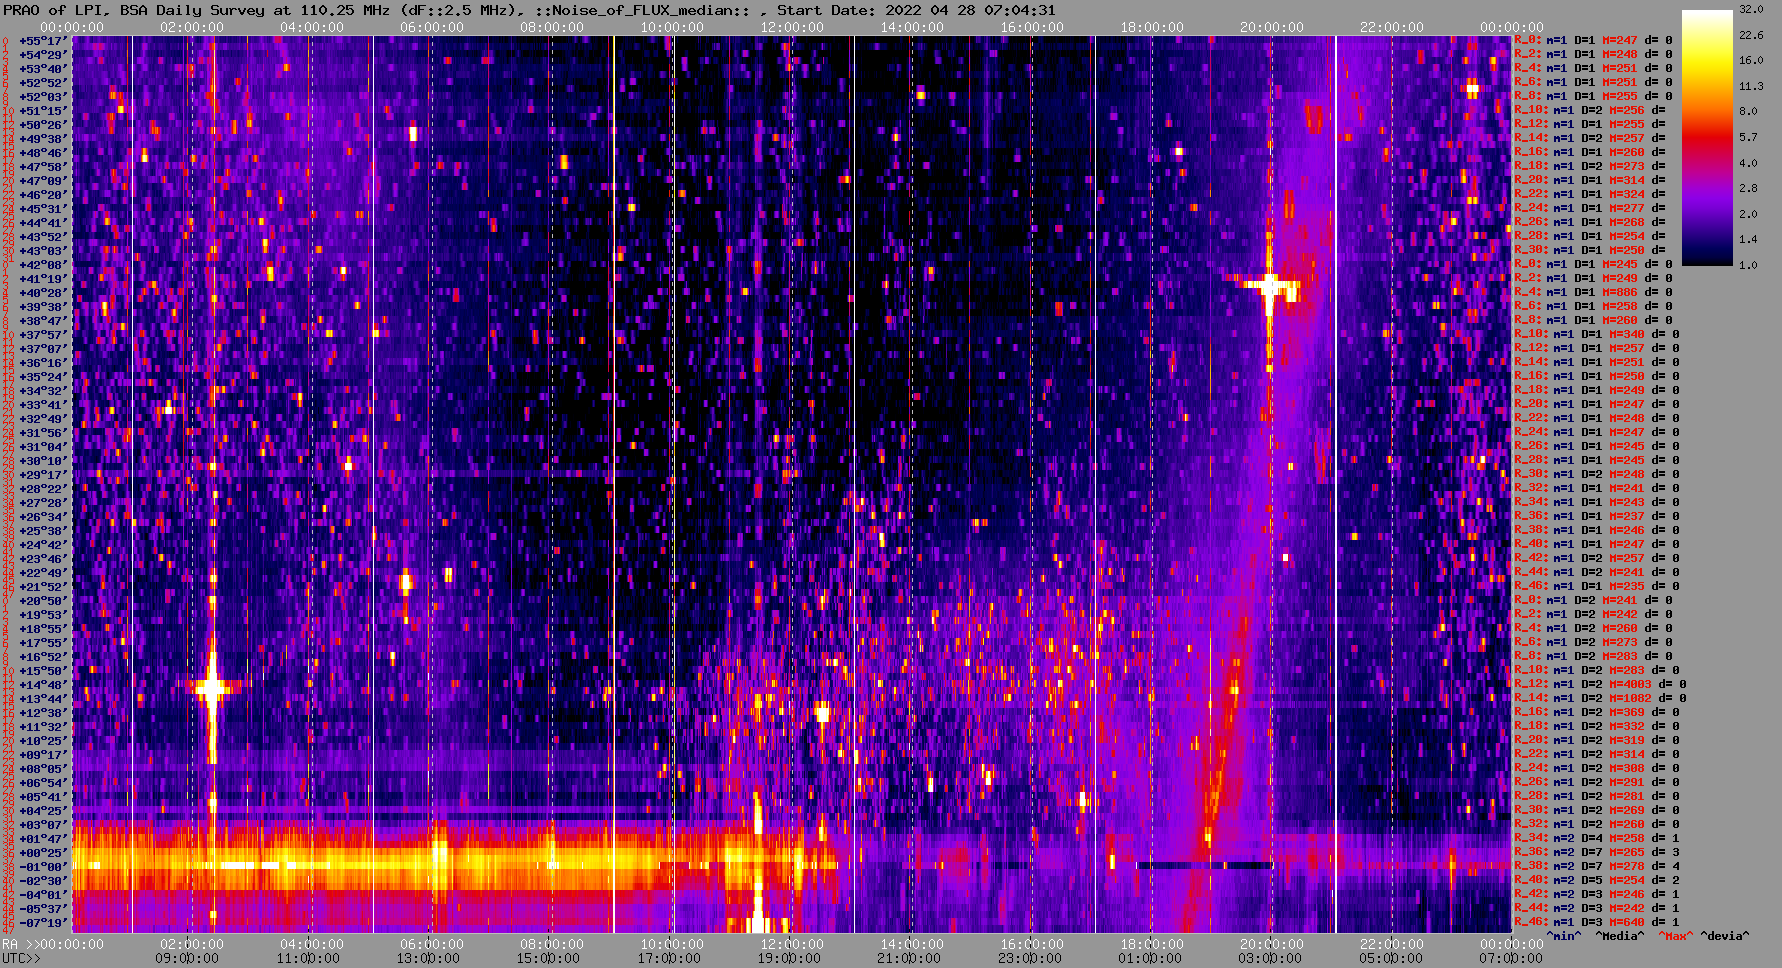1782x968 pixels.
Task: Click the +42°08' declination label
Action: pos(43,265)
